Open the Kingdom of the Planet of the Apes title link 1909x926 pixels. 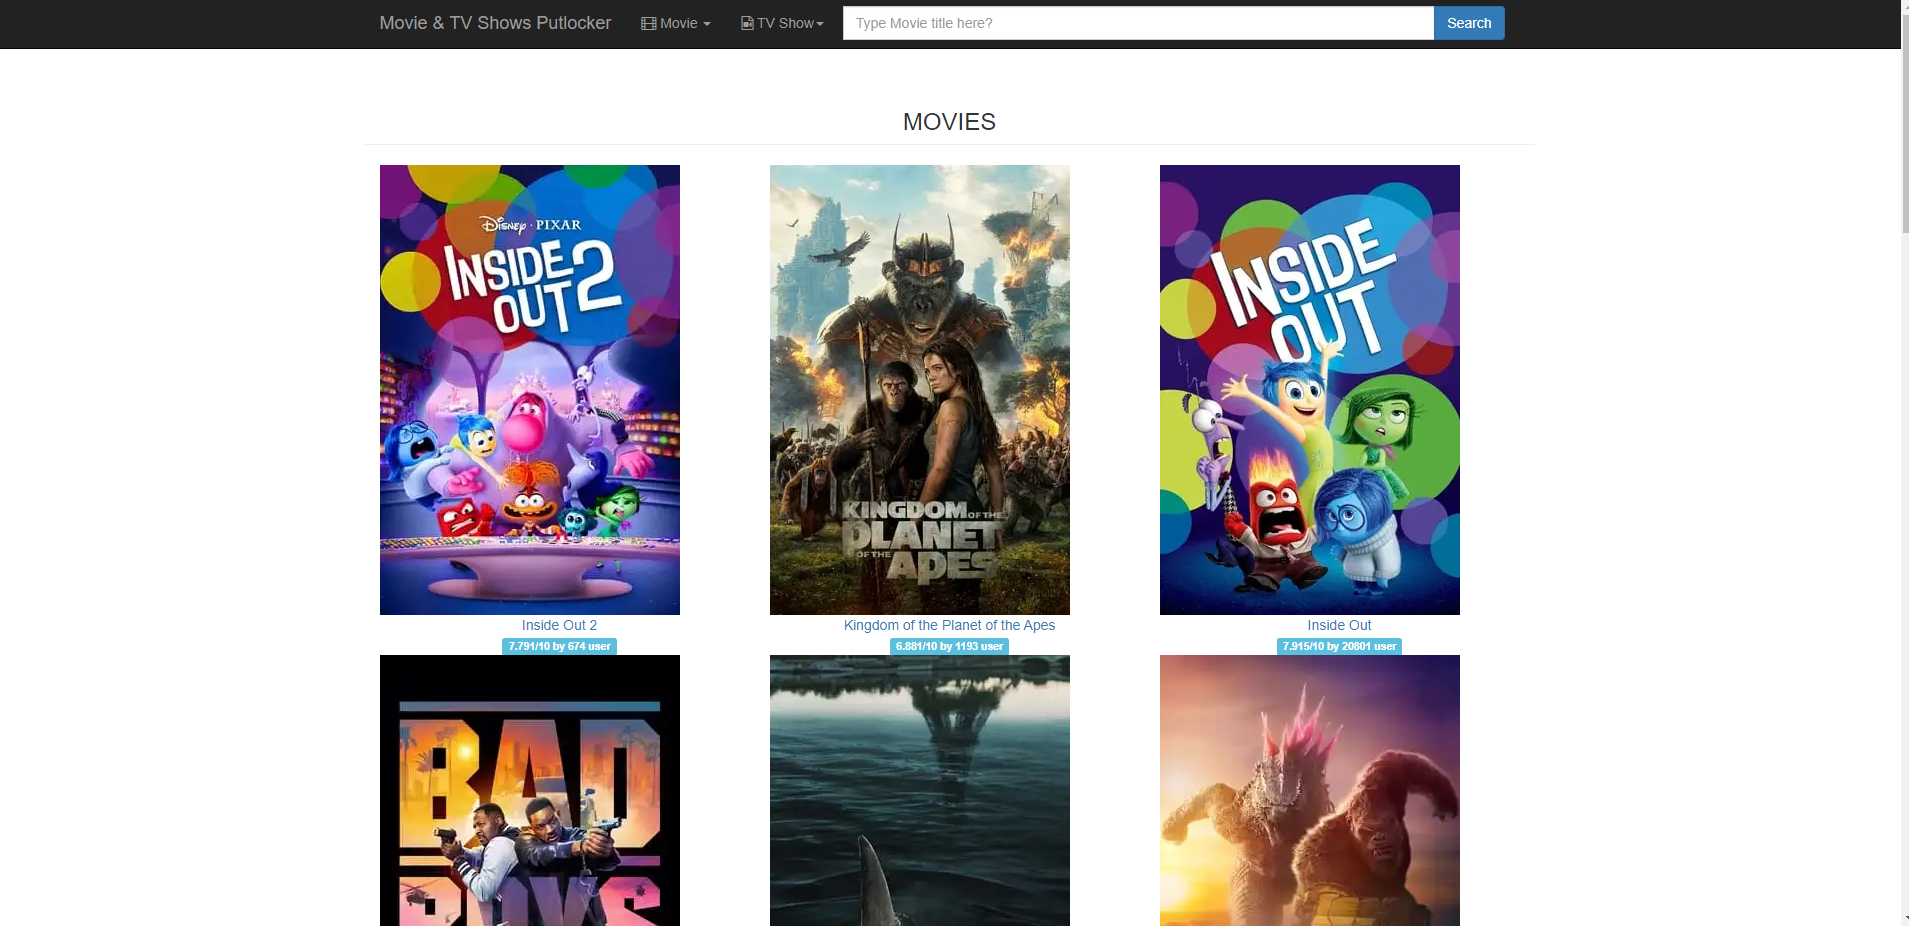949,625
